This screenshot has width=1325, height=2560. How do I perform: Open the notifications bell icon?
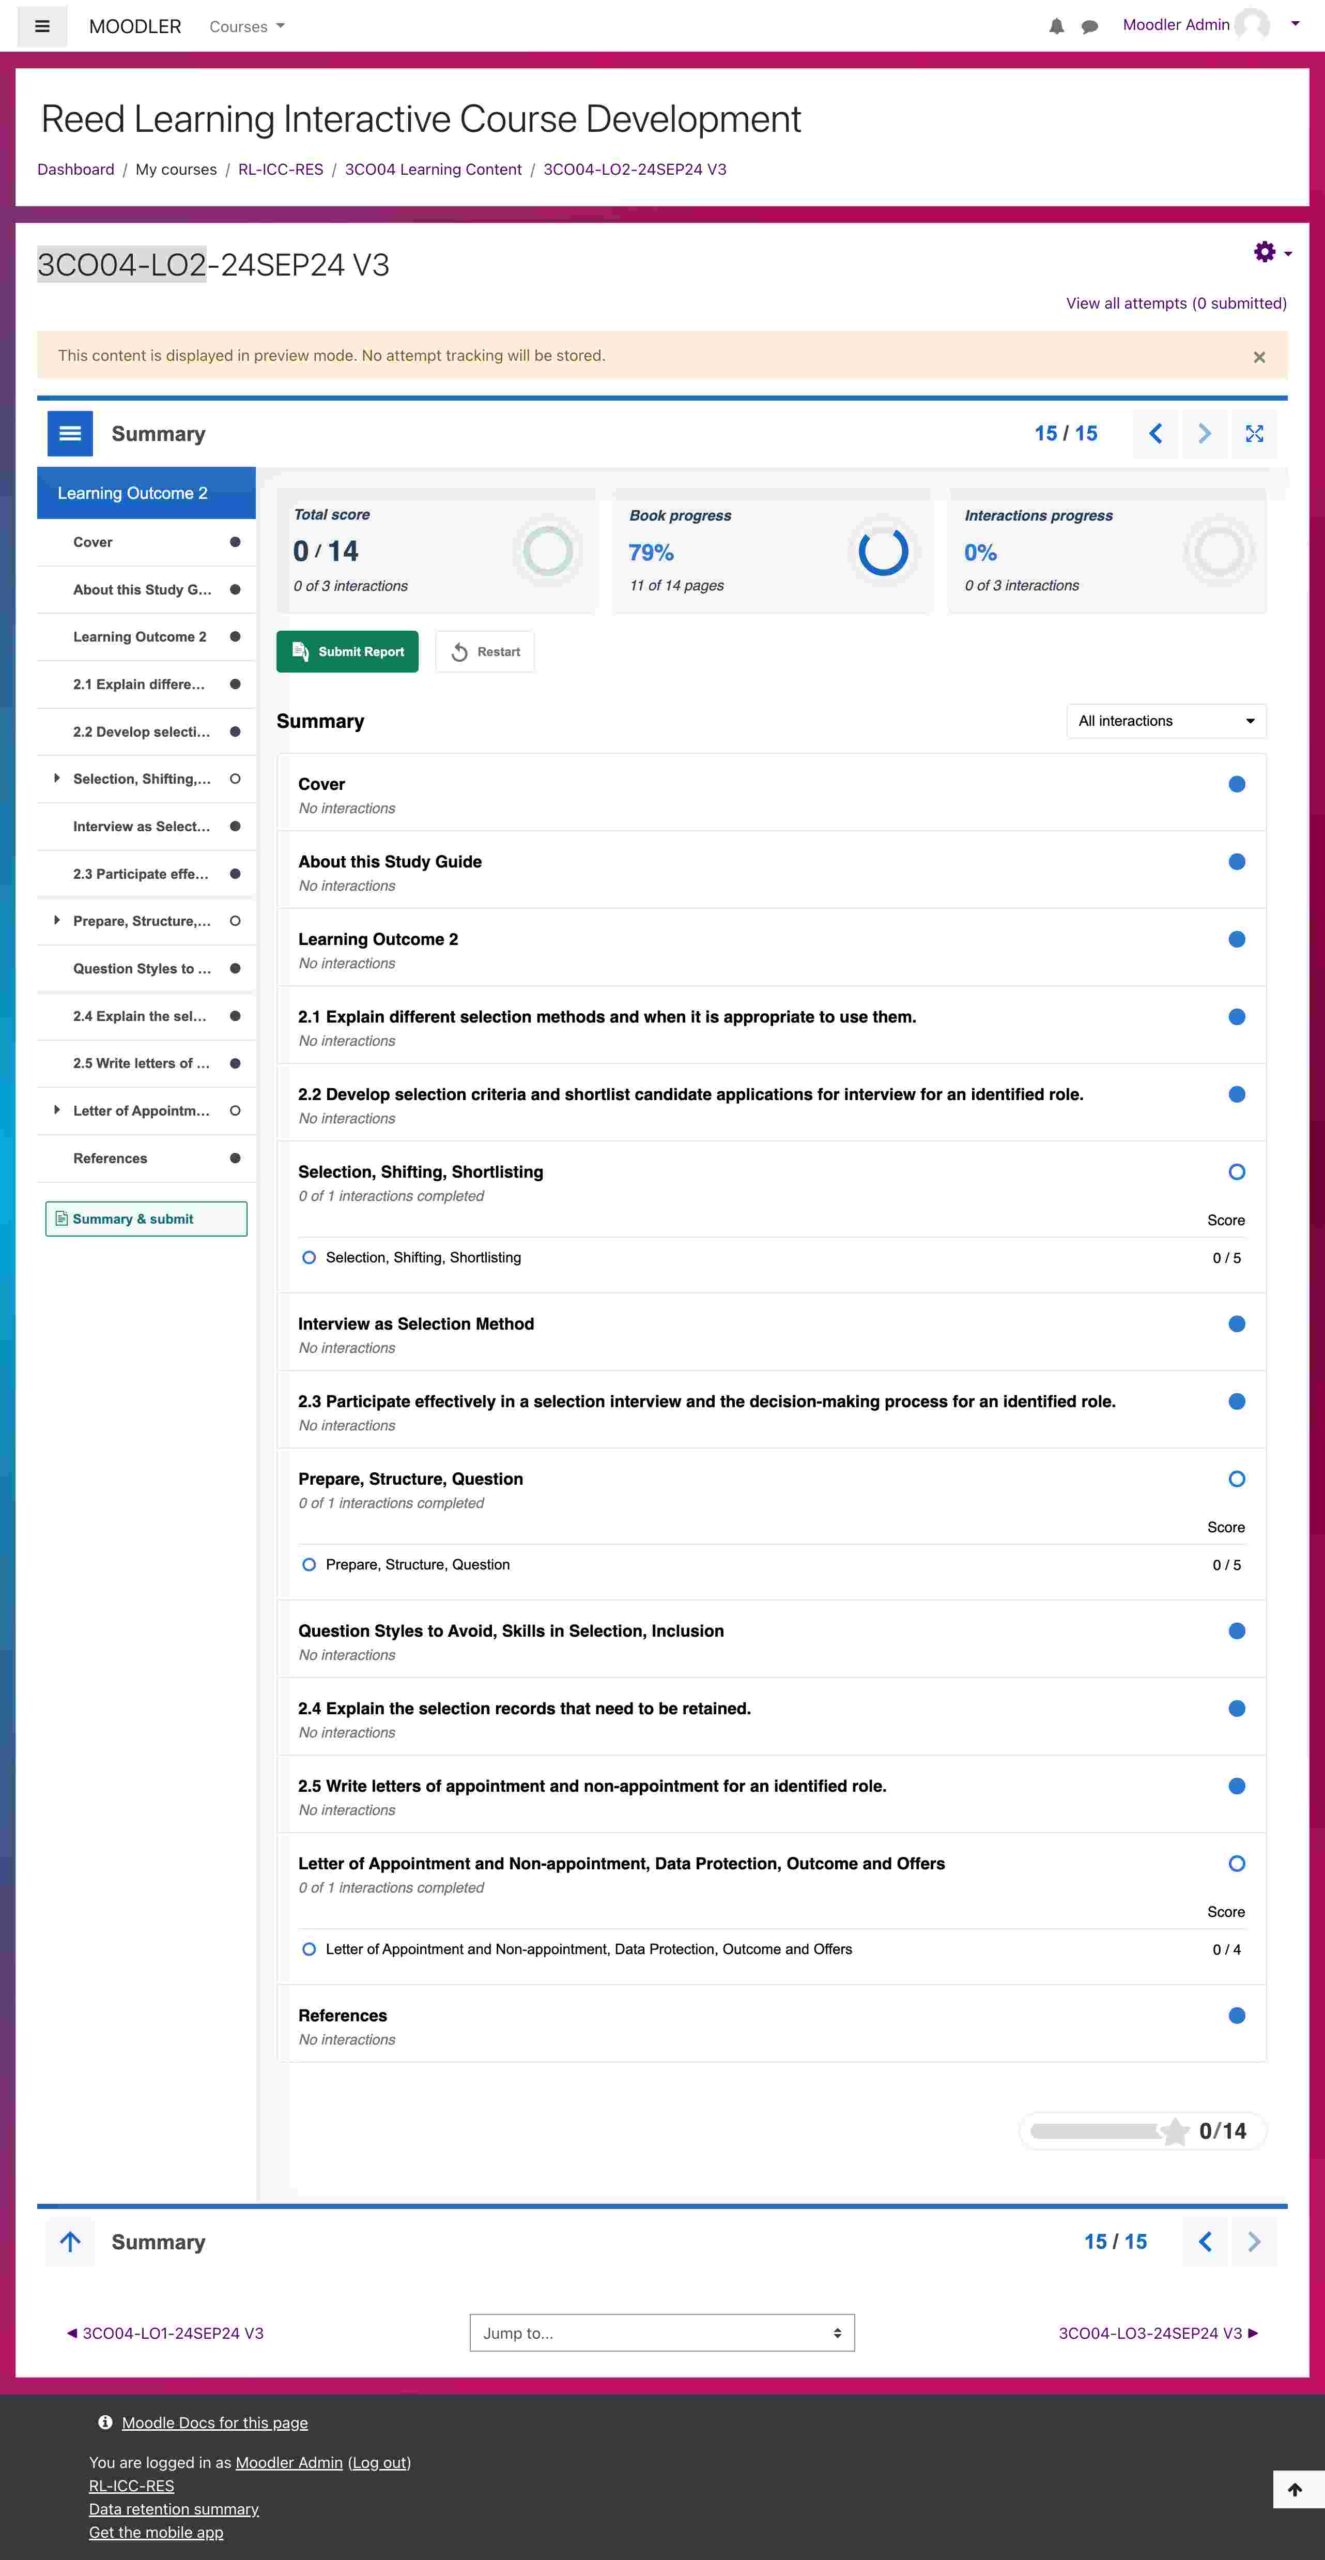click(x=1056, y=27)
